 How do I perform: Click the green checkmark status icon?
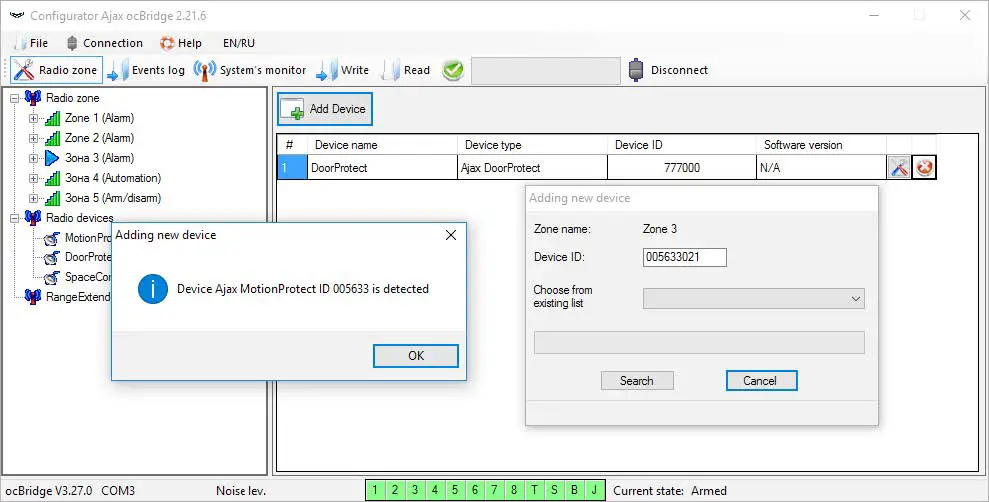[453, 70]
